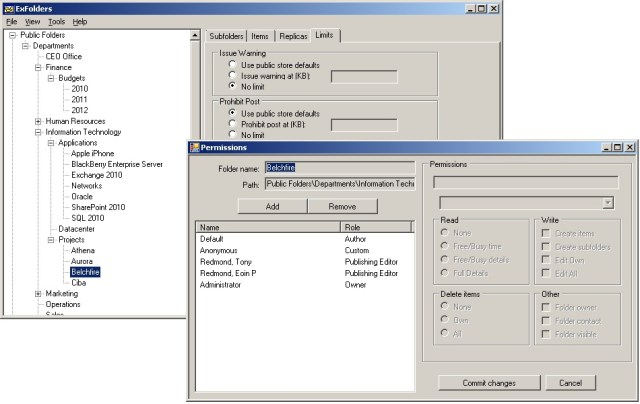
Task: Click the Add button in Permissions
Action: (x=271, y=206)
